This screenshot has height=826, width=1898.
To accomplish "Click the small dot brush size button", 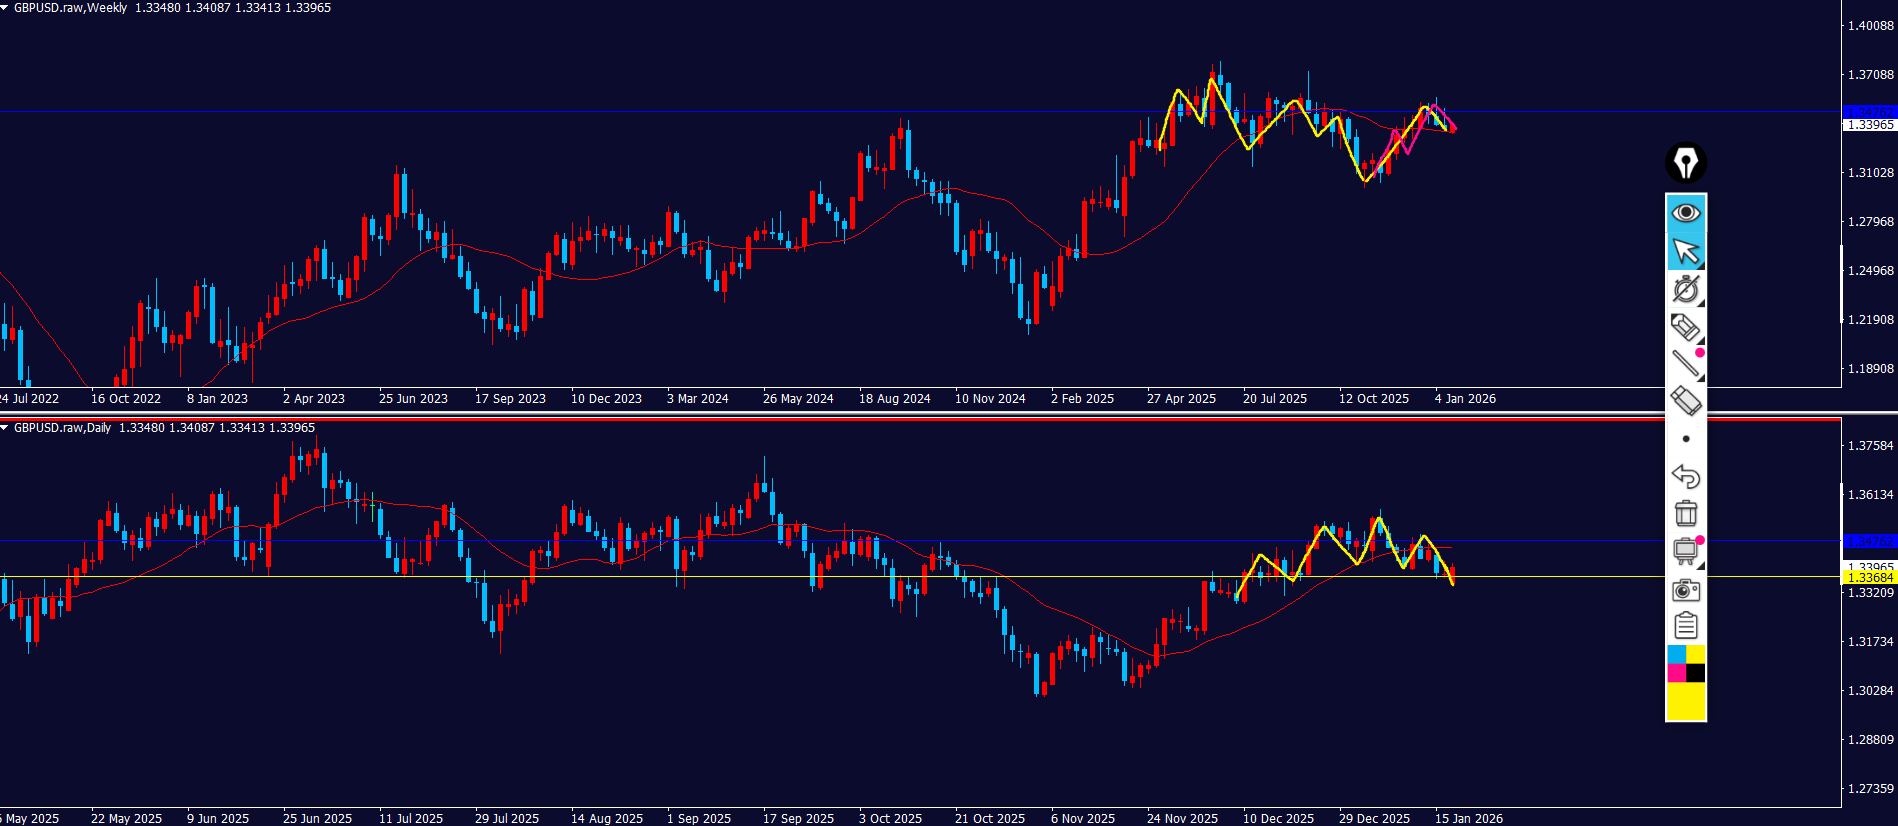I will coord(1686,439).
